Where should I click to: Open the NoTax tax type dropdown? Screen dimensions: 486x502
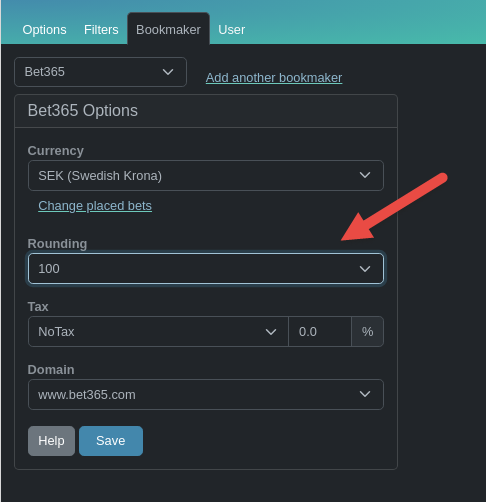click(x=158, y=332)
